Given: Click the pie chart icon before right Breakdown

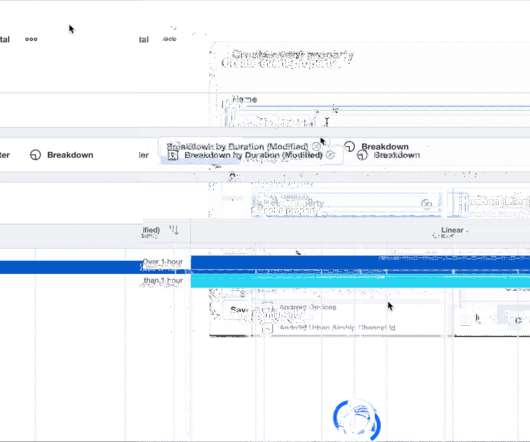Looking at the screenshot, I should [362, 155].
